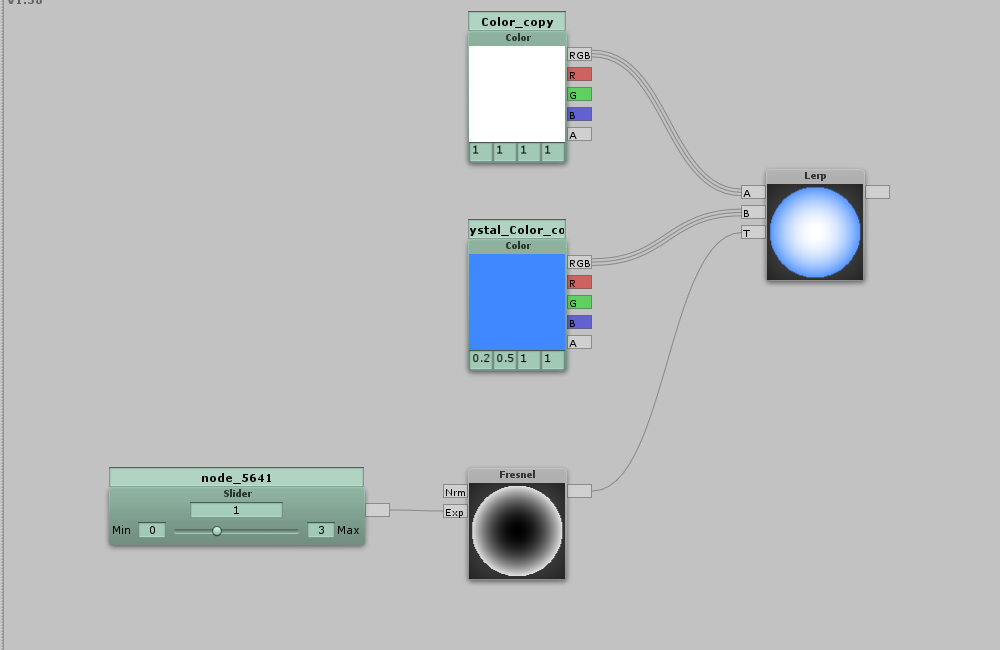Viewport: 1000px width, 650px height.
Task: Select the Color header of Color_copy node
Action: pyautogui.click(x=517, y=38)
